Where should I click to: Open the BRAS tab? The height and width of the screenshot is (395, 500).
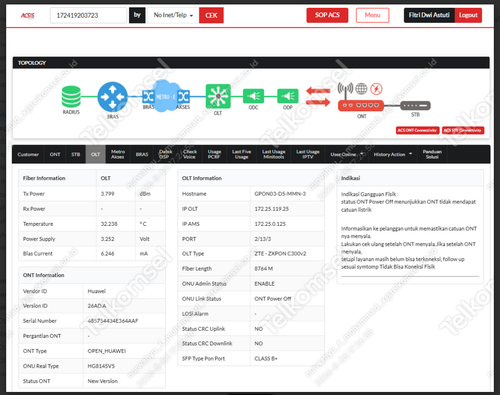point(142,154)
